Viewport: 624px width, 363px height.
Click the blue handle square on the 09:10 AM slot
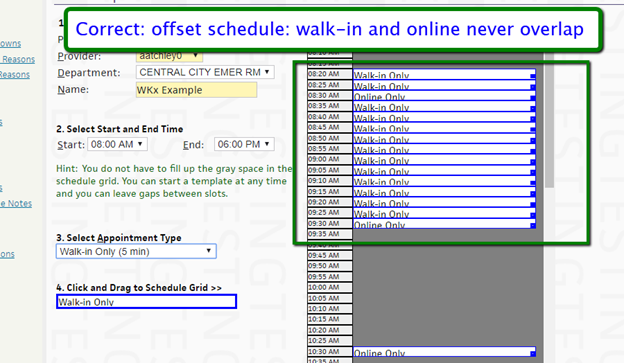533,183
